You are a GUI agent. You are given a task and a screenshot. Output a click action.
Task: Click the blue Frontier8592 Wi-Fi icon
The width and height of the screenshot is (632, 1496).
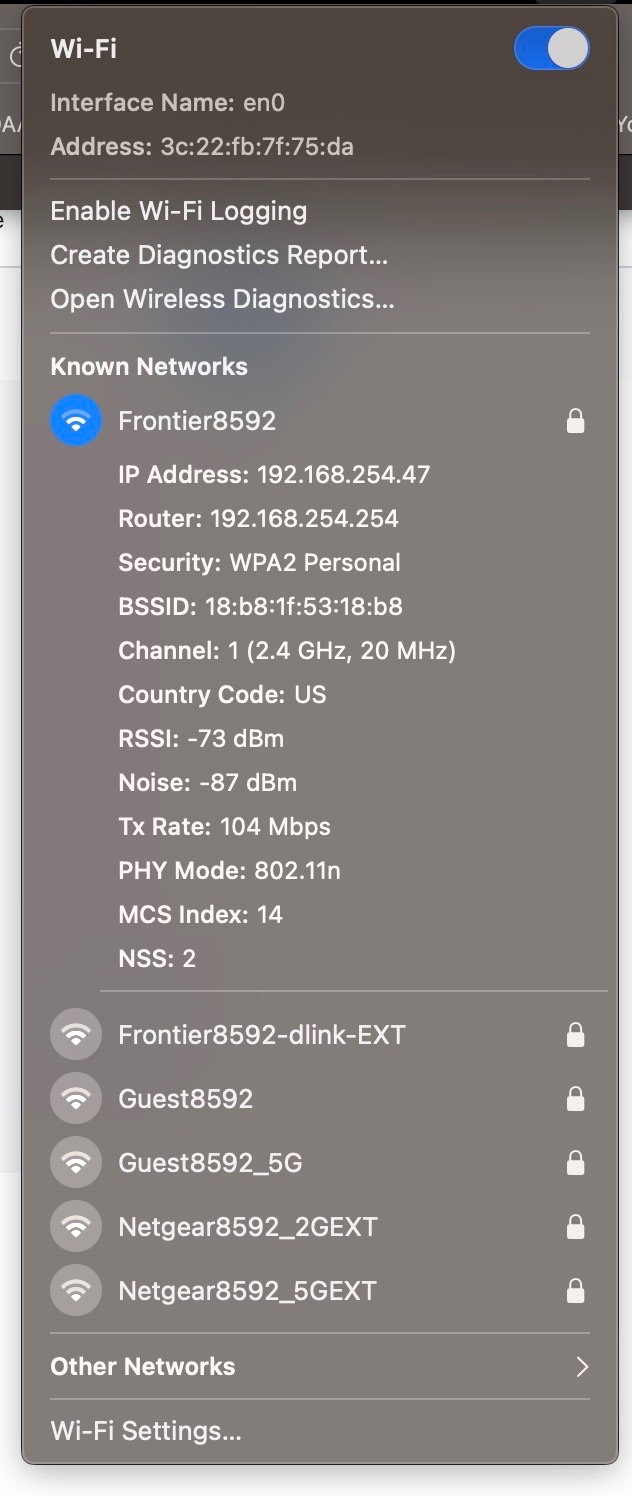click(x=76, y=421)
